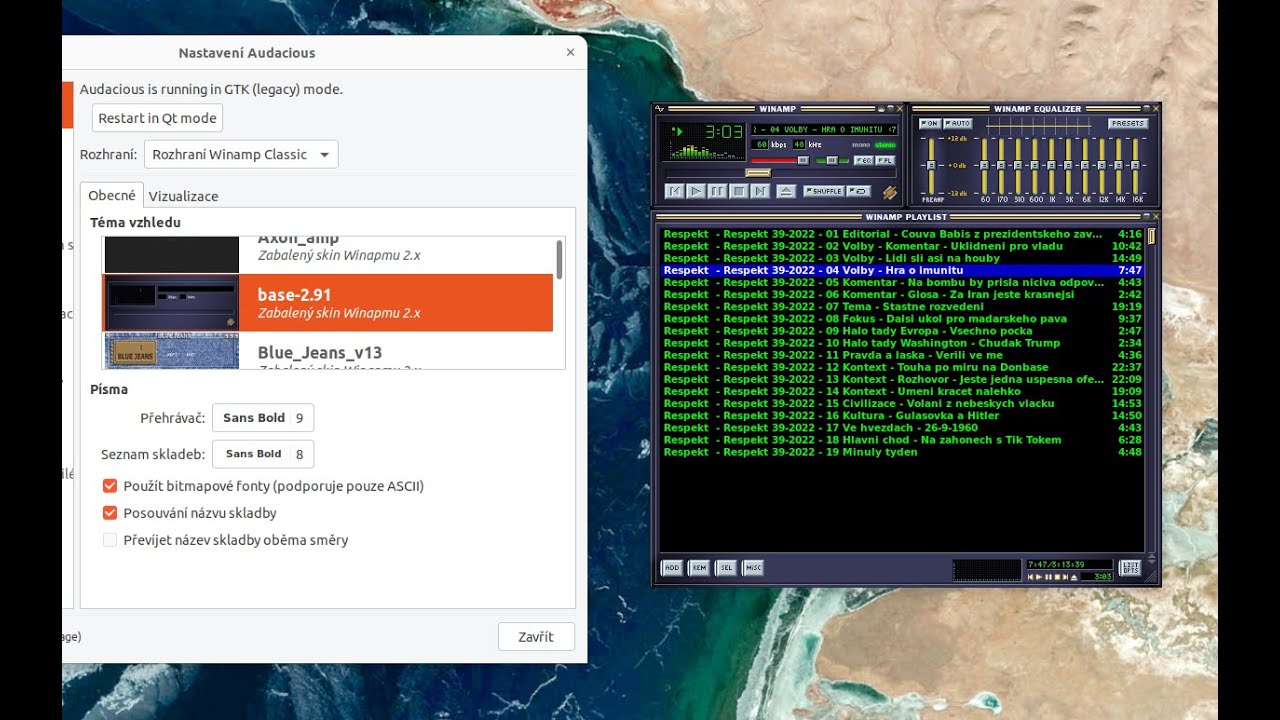
Task: Toggle Převíjet název skladby oběma směry checkbox
Action: click(110, 540)
